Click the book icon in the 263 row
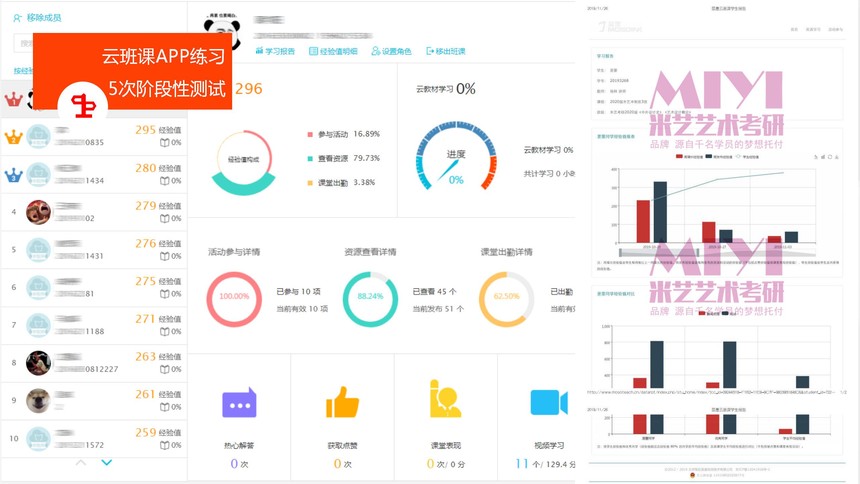 [165, 369]
